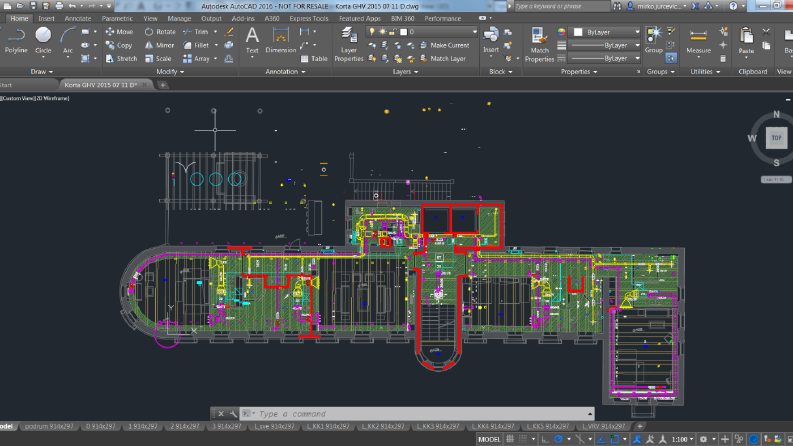Open the L_KK3 914x297 layout tab
This screenshot has width=793, height=446.
click(x=438, y=426)
